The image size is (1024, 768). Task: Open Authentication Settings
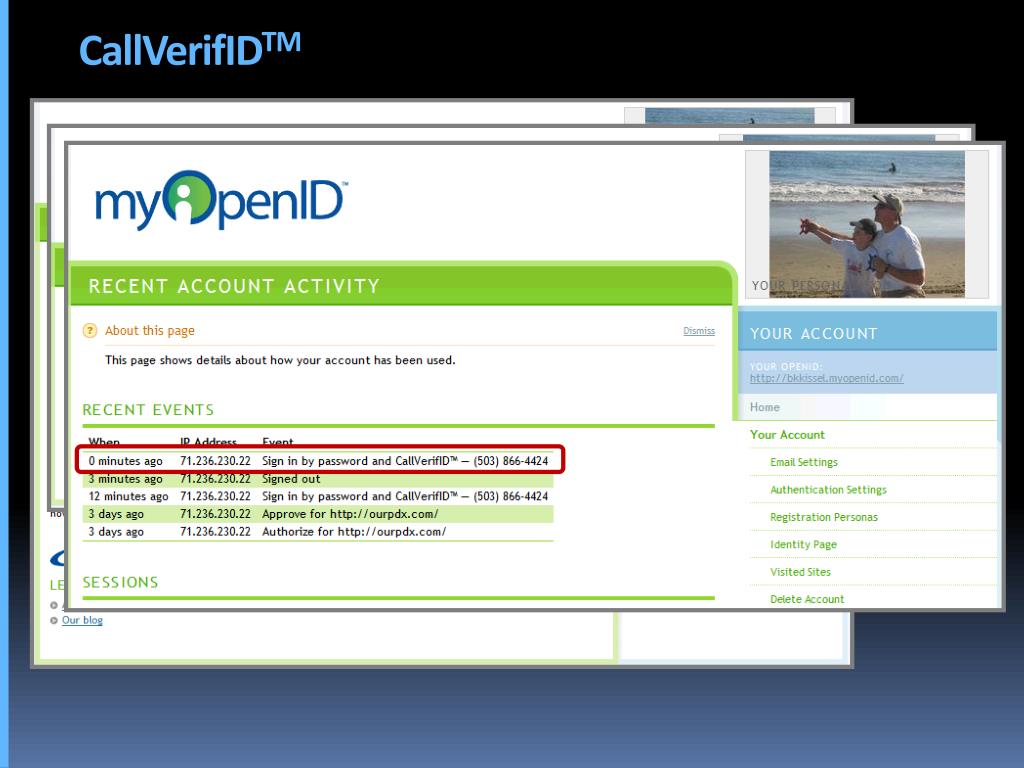click(828, 490)
